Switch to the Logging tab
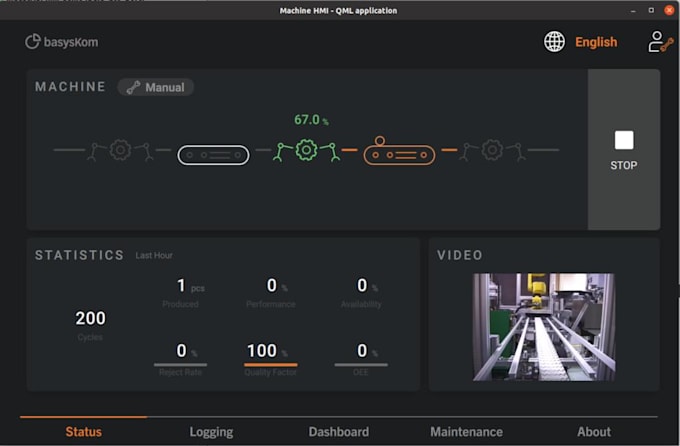680x446 pixels. (211, 432)
